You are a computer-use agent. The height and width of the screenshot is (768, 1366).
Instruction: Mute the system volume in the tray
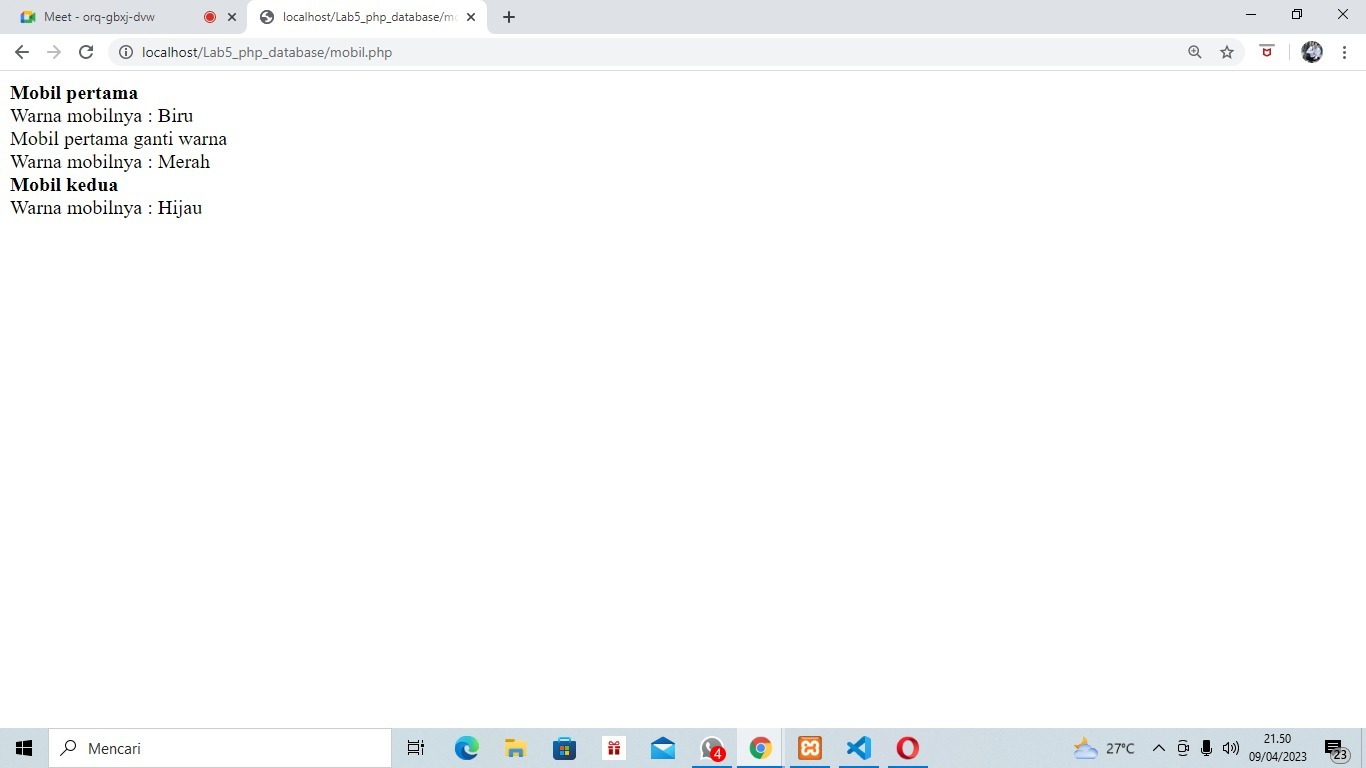1230,748
